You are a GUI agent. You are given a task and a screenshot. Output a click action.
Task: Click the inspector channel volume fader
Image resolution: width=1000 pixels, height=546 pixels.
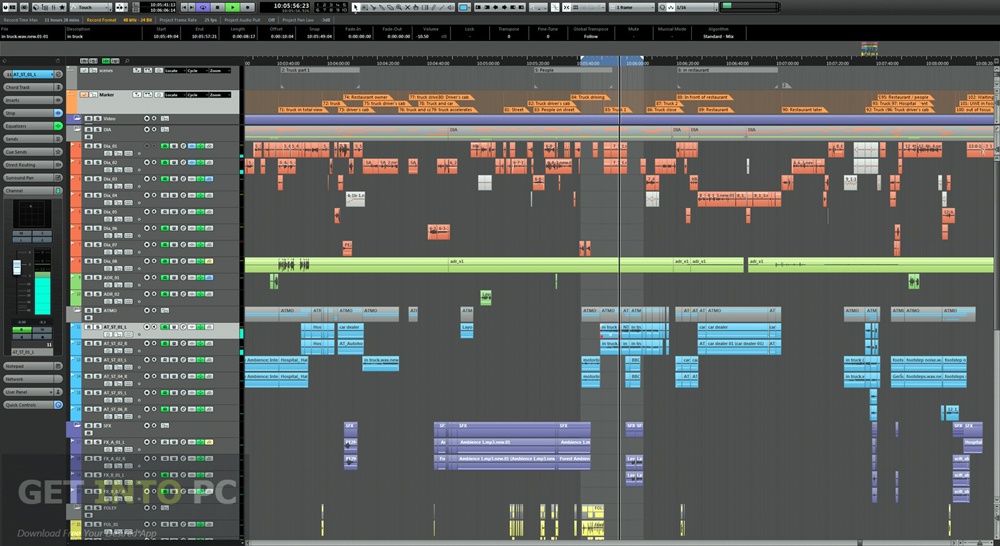click(x=17, y=267)
